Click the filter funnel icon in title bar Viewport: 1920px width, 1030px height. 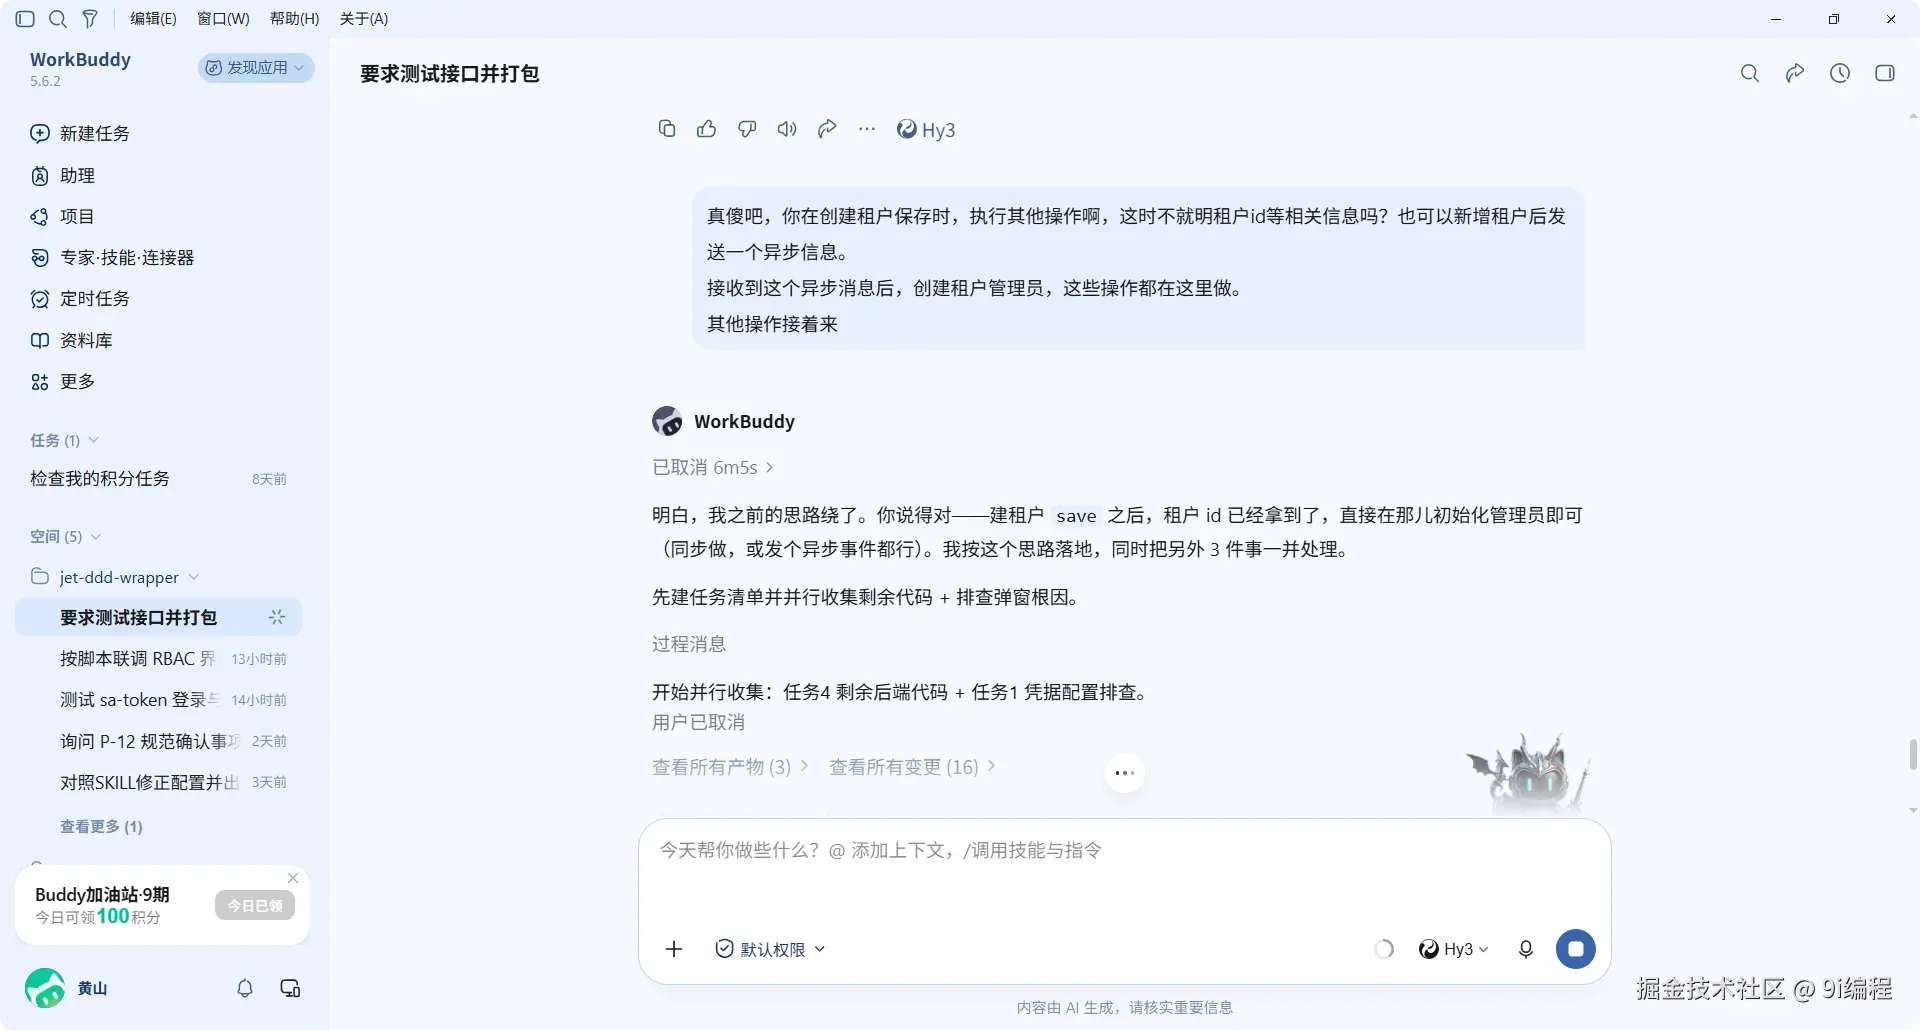click(90, 19)
